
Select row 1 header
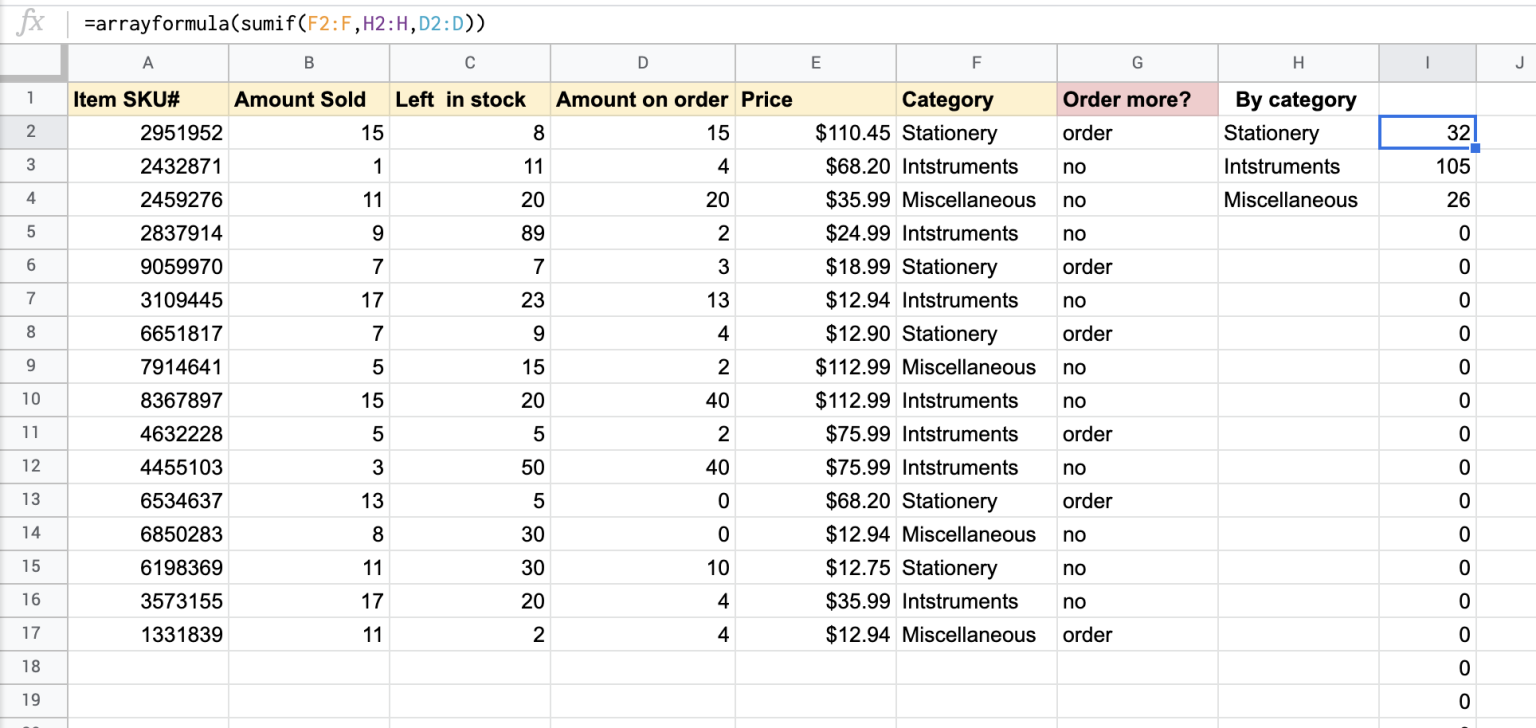point(33,99)
